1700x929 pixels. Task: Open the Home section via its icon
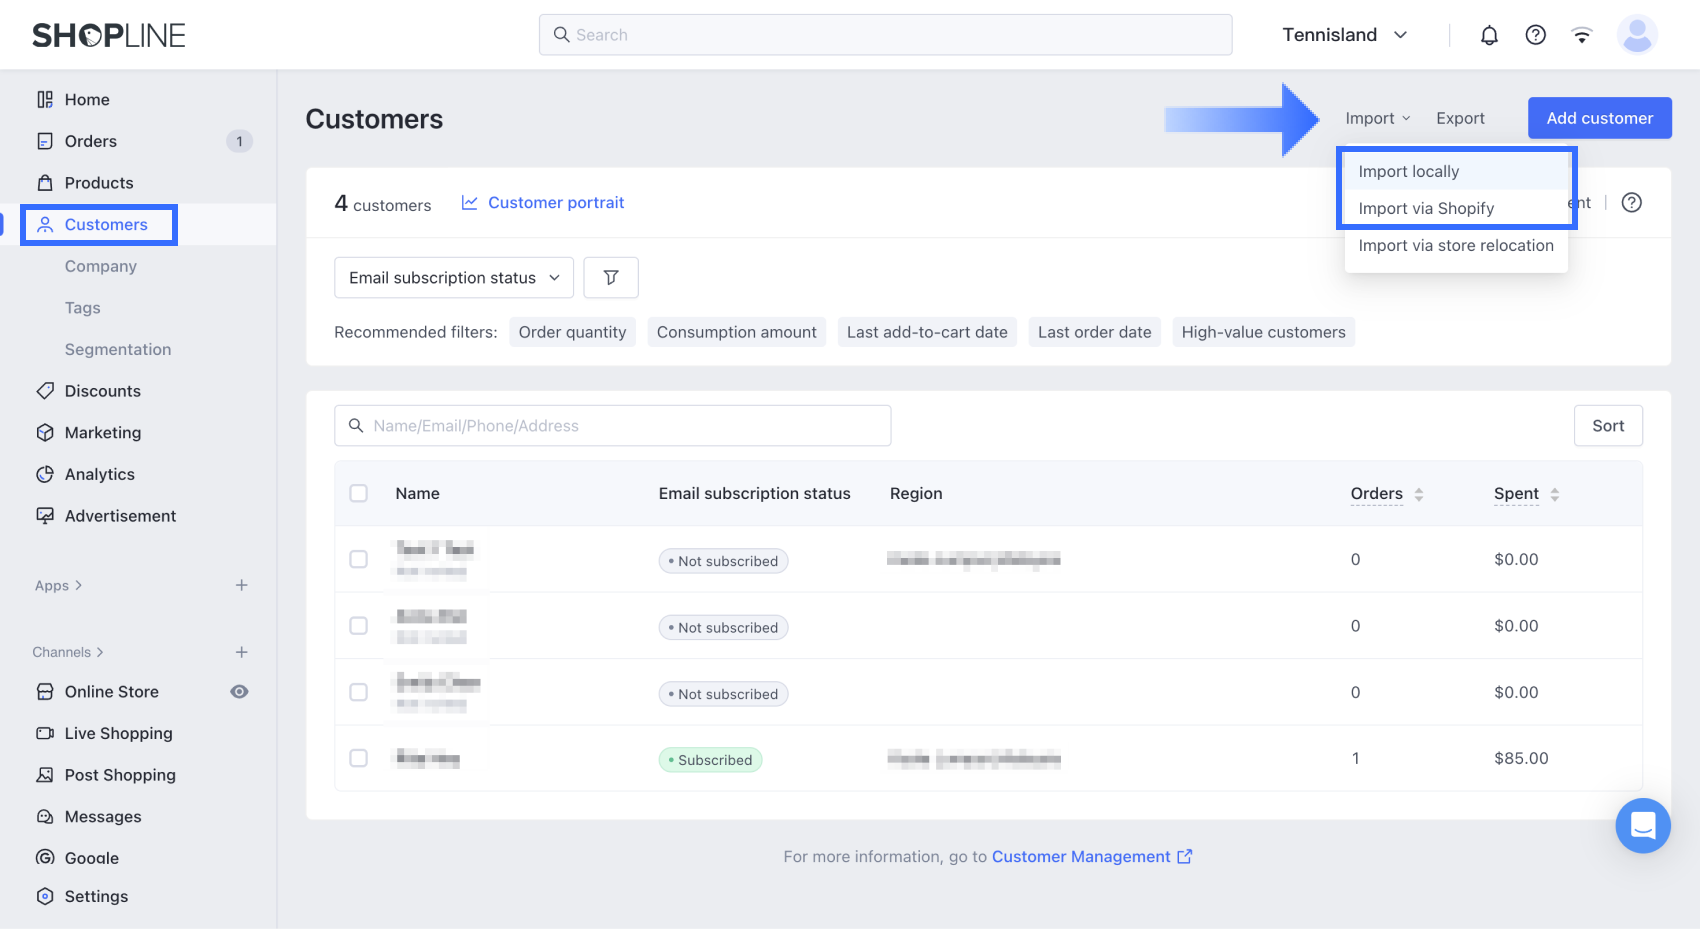tap(45, 99)
